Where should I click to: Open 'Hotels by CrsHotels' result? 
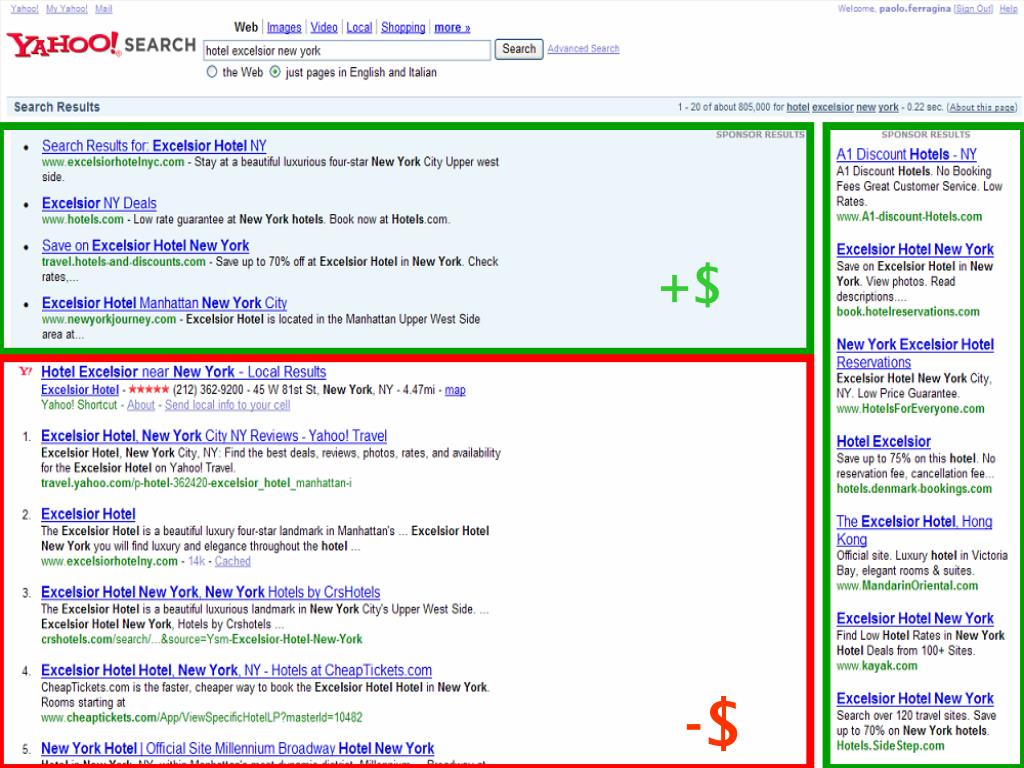point(210,592)
